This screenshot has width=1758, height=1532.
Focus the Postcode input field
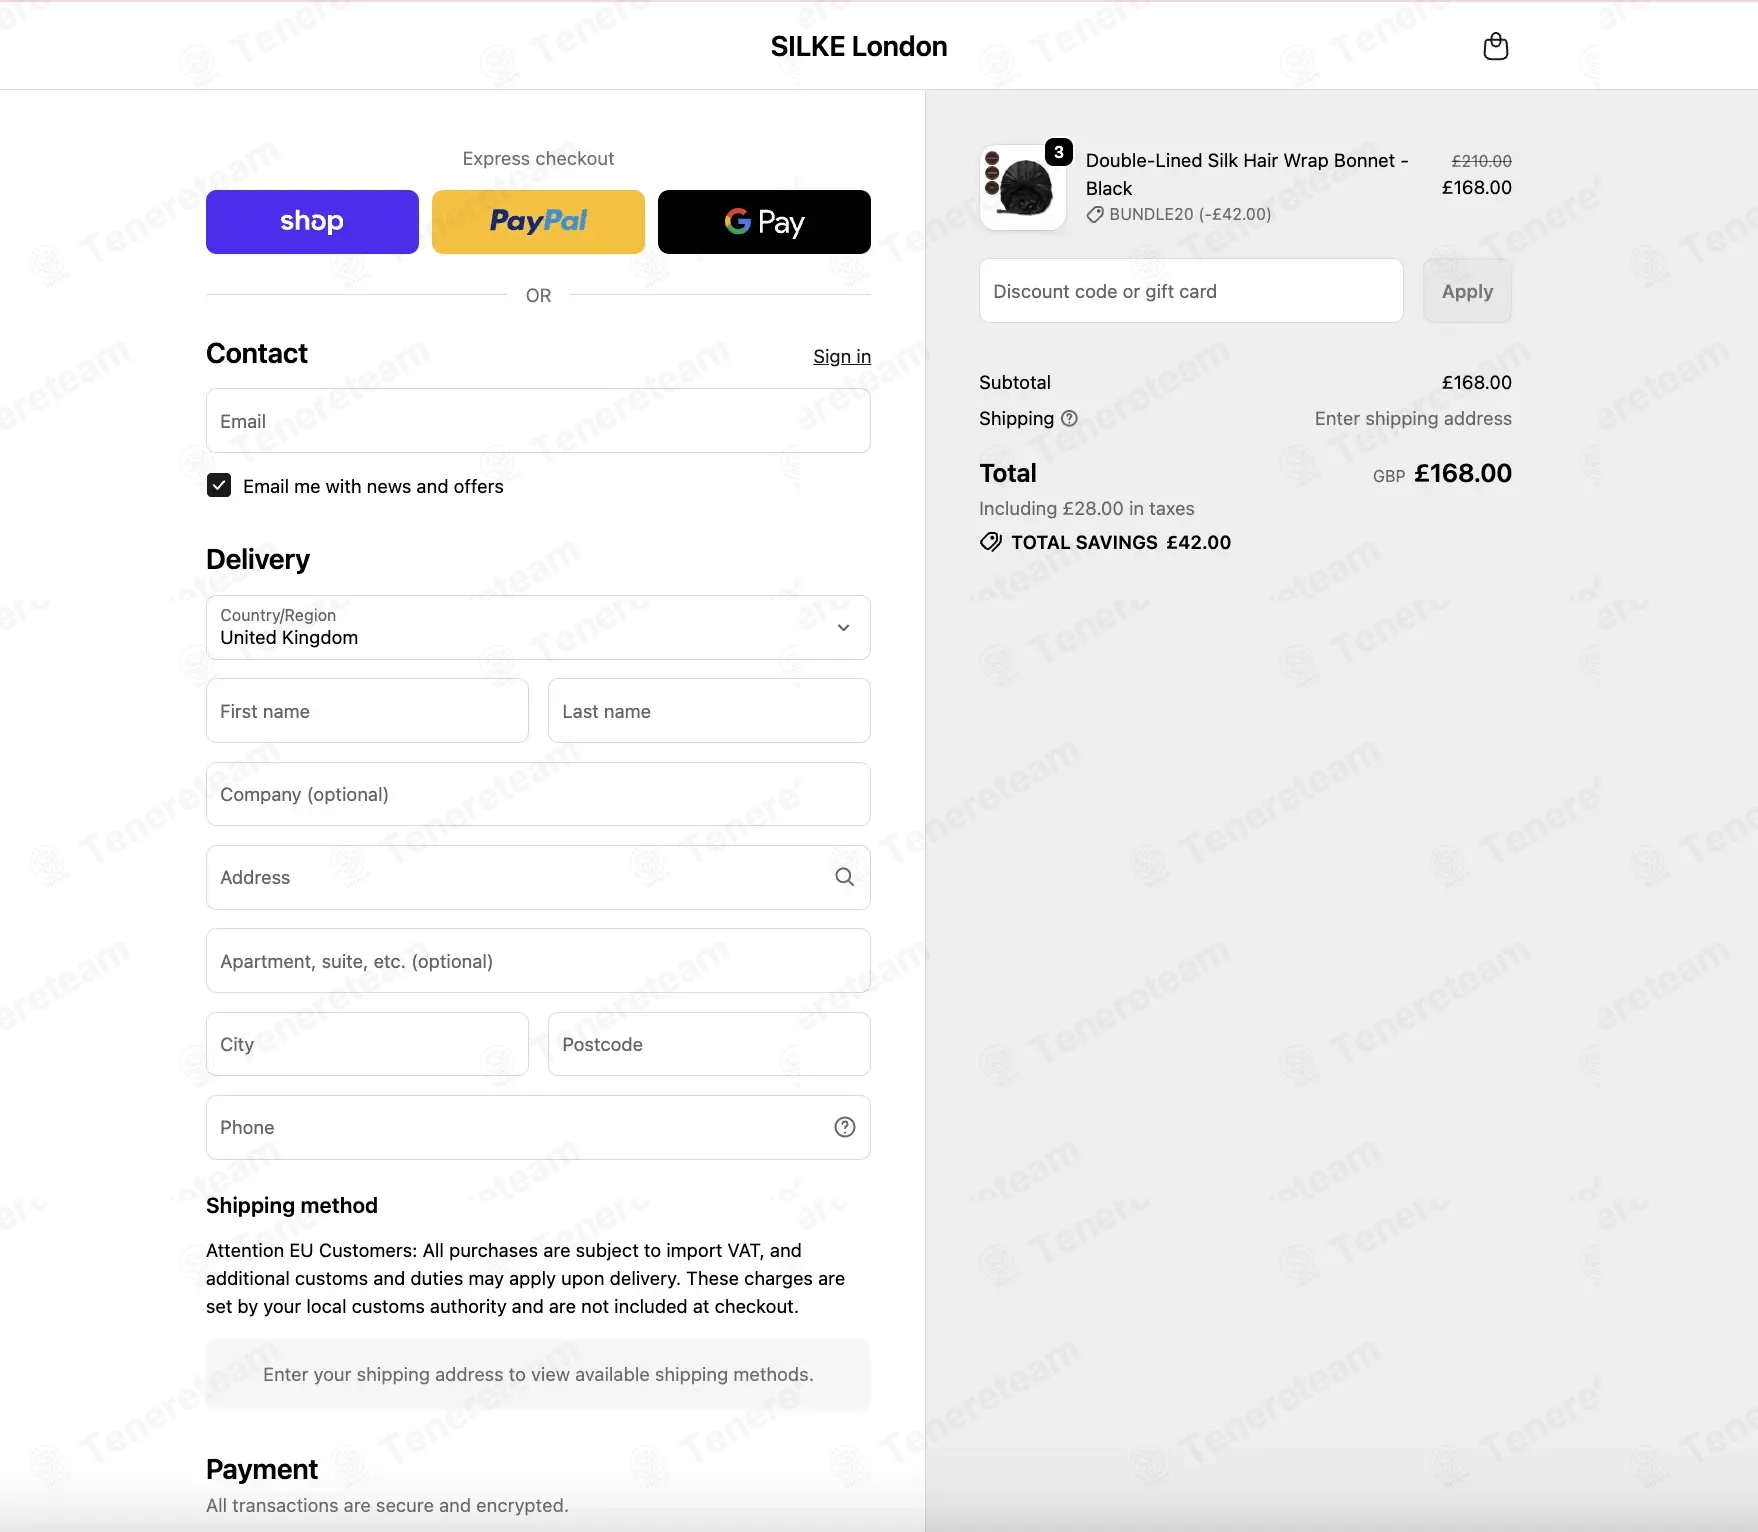tap(709, 1044)
